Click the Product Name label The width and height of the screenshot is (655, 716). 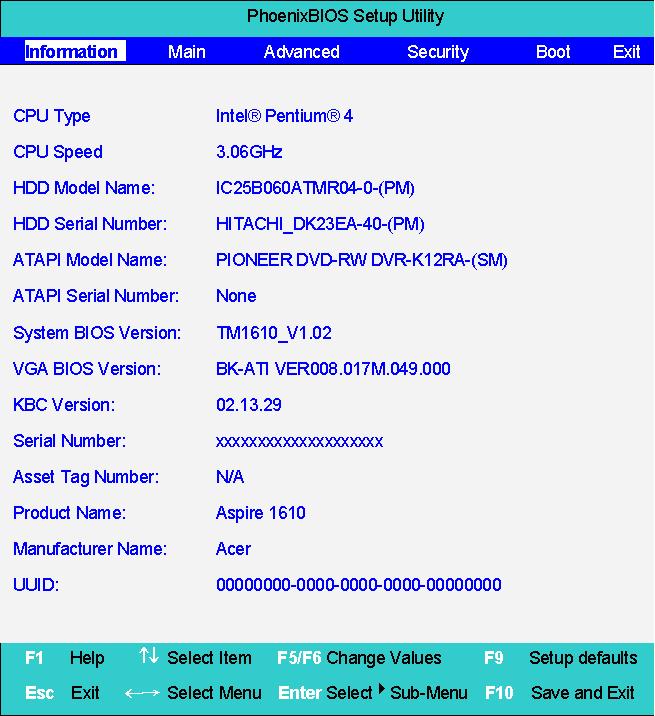click(69, 513)
